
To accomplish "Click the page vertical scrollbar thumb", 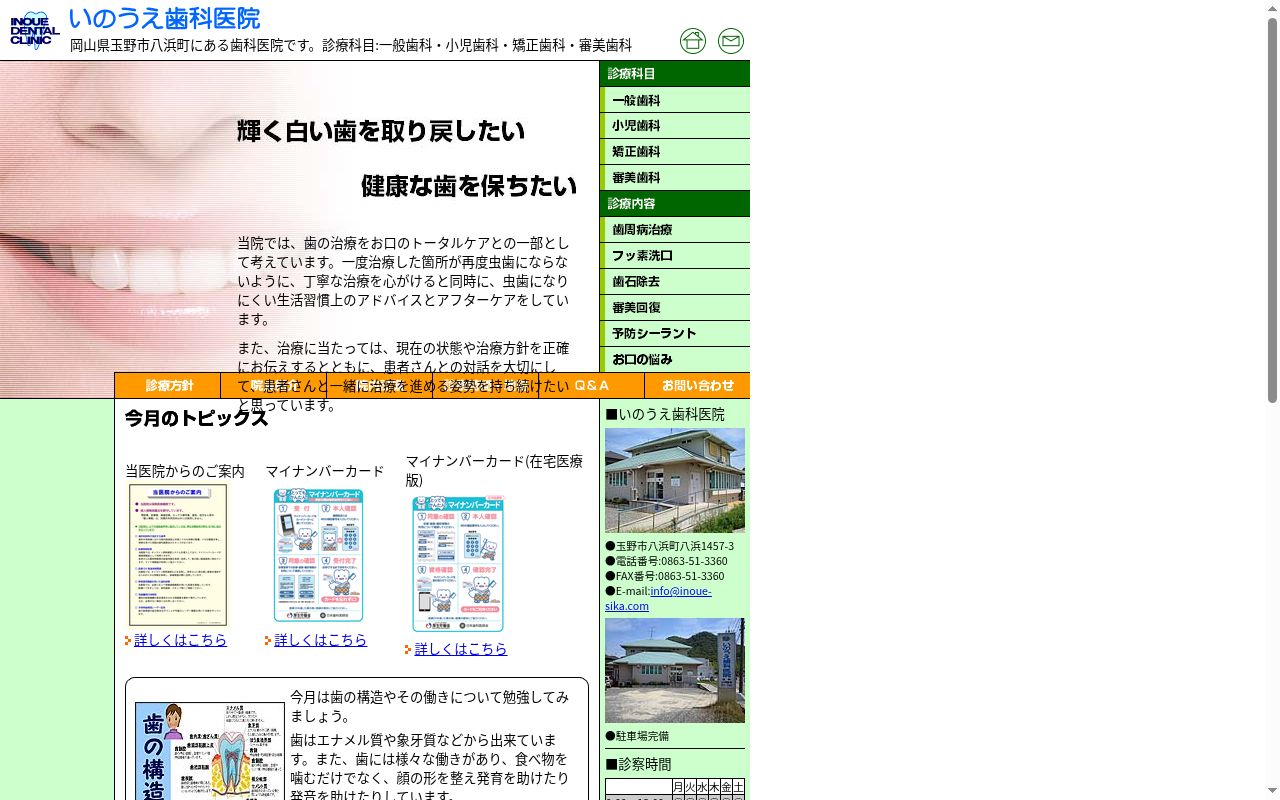I will tap(1272, 210).
